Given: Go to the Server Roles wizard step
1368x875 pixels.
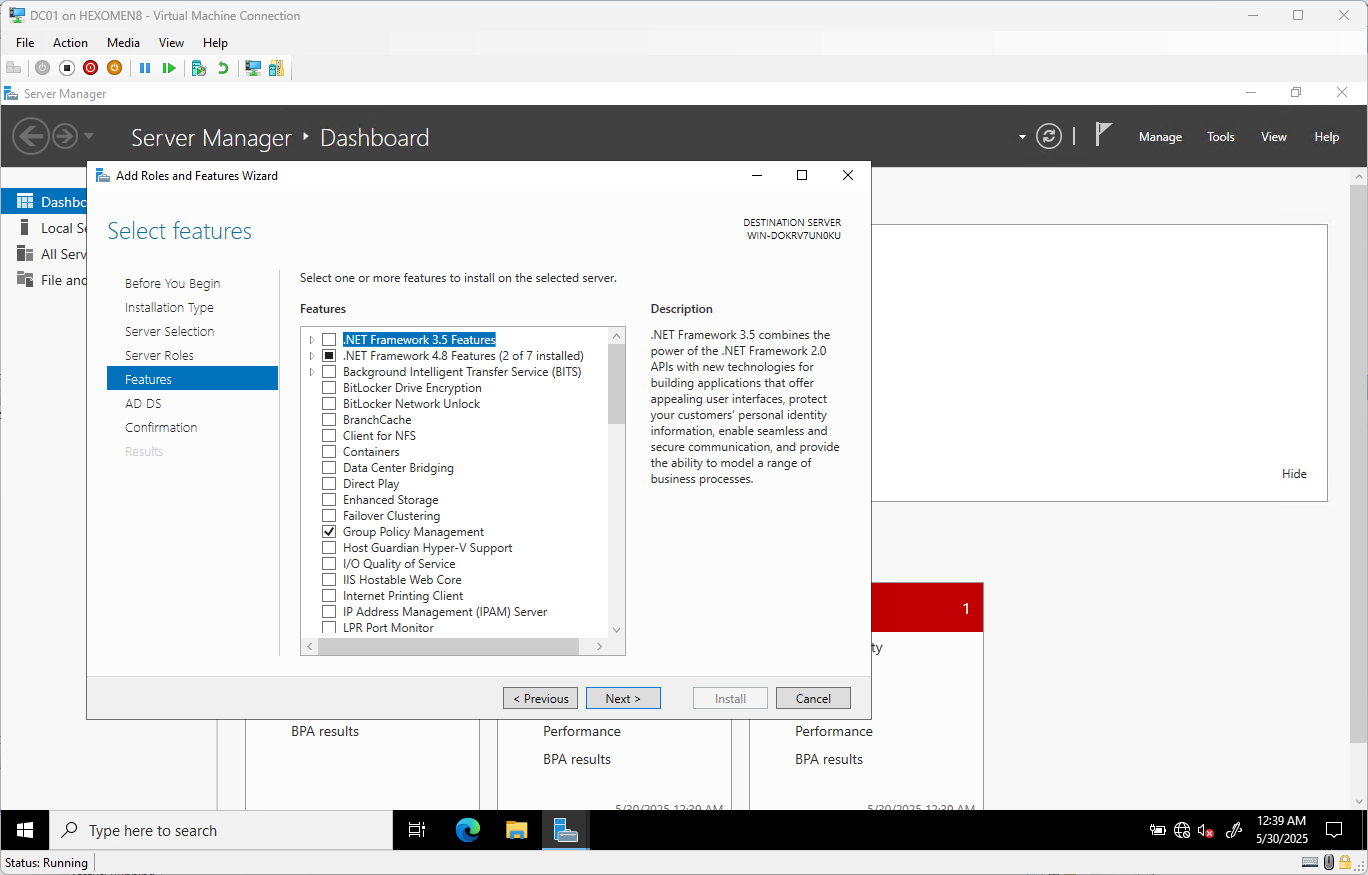Looking at the screenshot, I should 159,356.
